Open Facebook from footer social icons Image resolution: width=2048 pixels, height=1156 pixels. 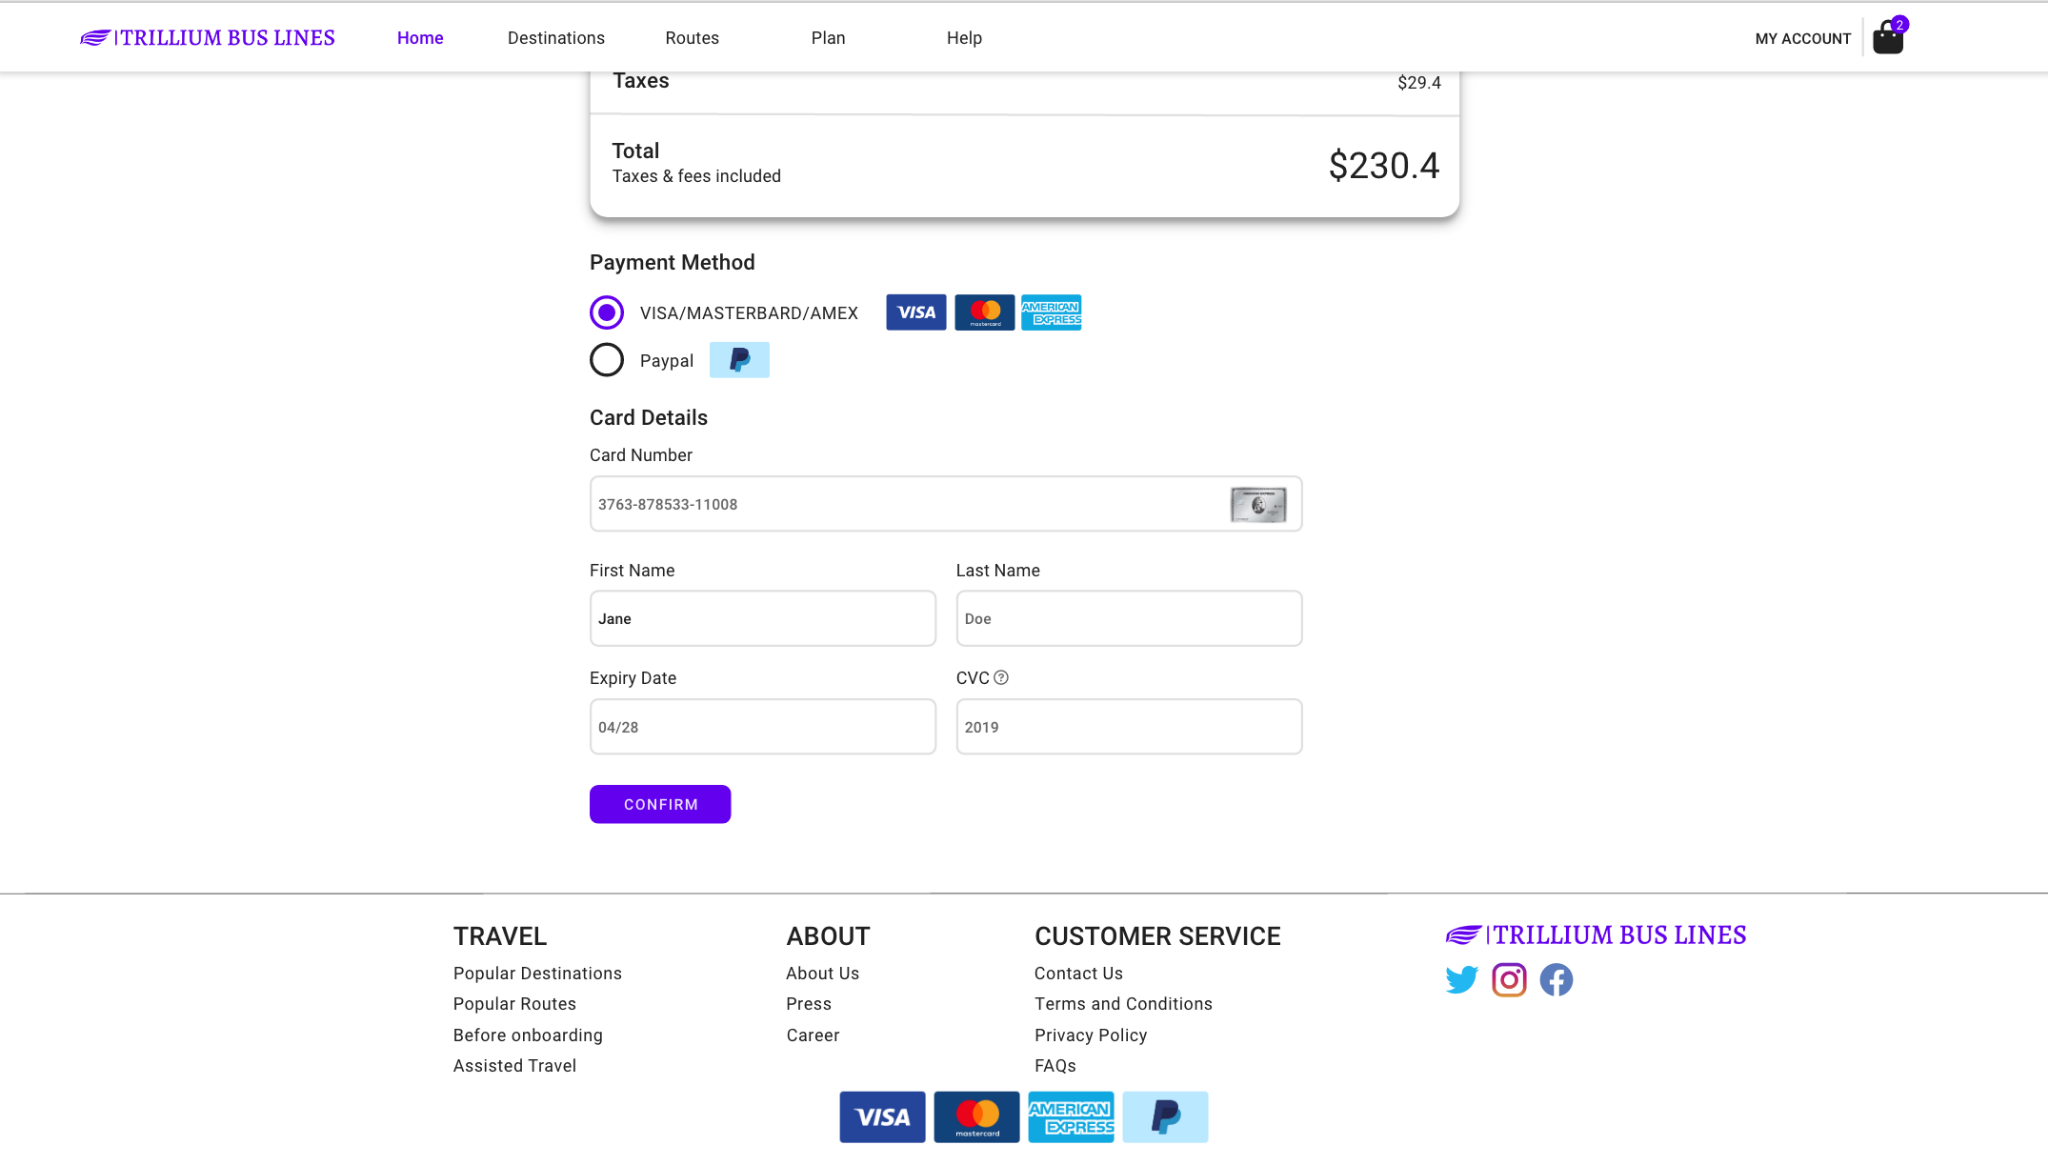[x=1556, y=980]
